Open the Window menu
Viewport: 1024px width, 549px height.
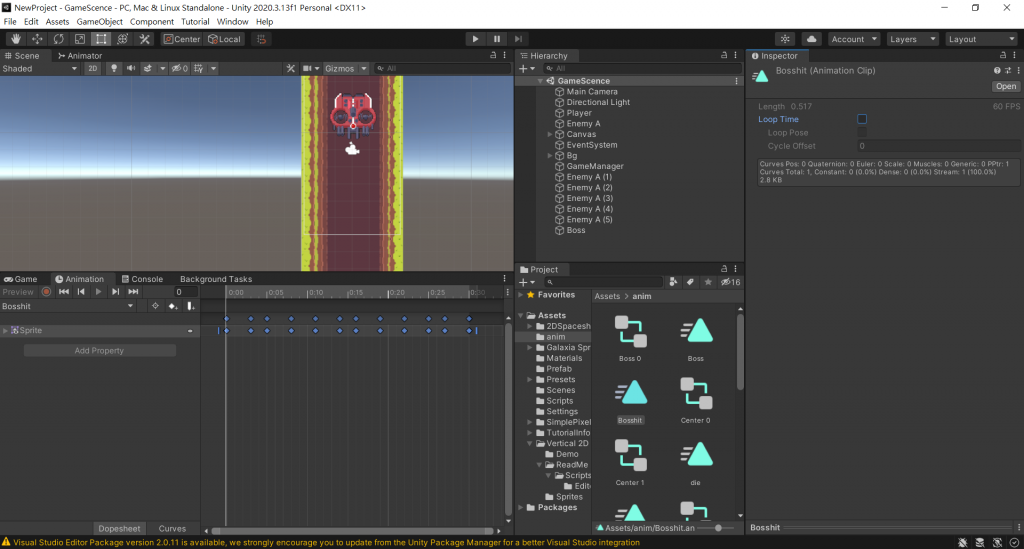tap(232, 22)
